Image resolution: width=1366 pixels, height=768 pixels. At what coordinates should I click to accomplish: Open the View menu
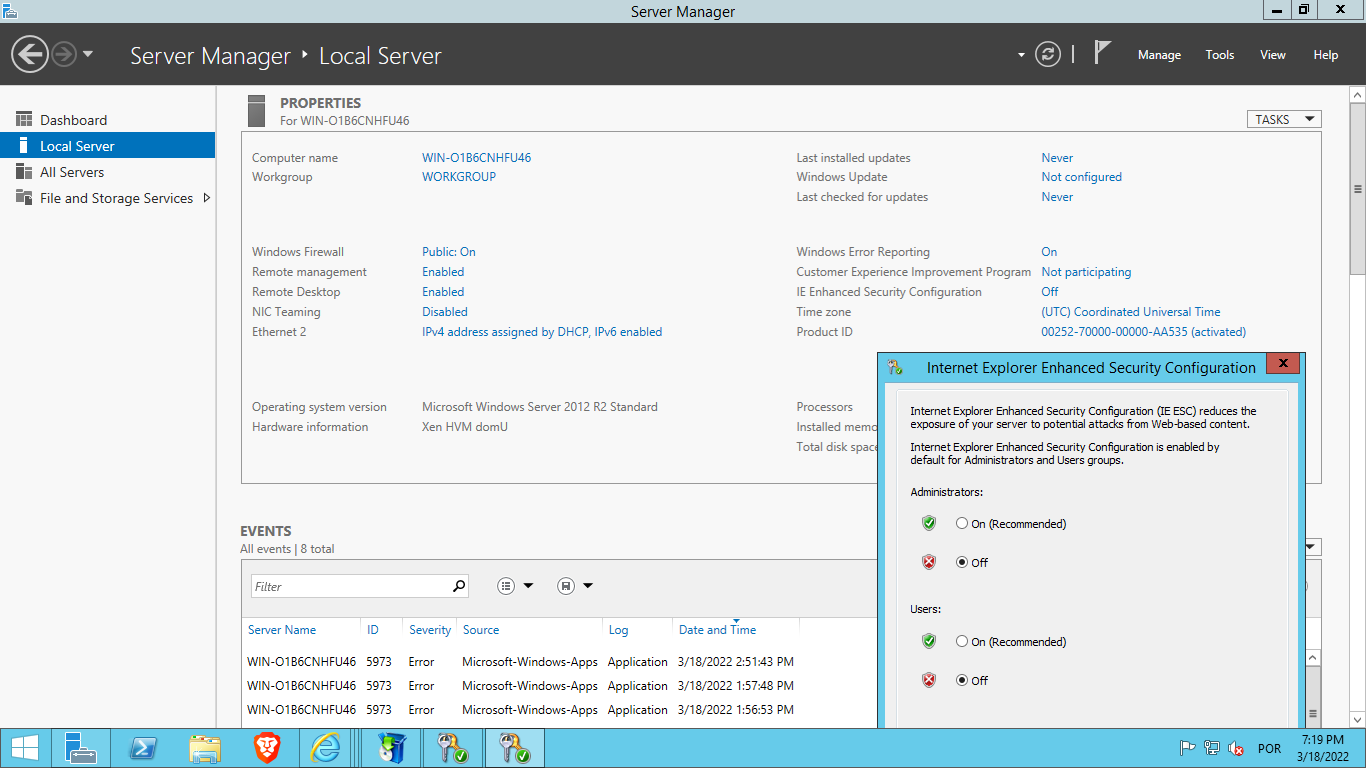tap(1272, 55)
